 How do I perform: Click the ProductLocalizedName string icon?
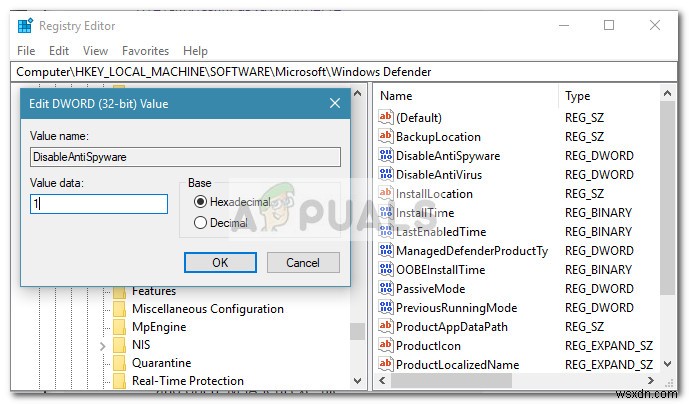coord(385,364)
